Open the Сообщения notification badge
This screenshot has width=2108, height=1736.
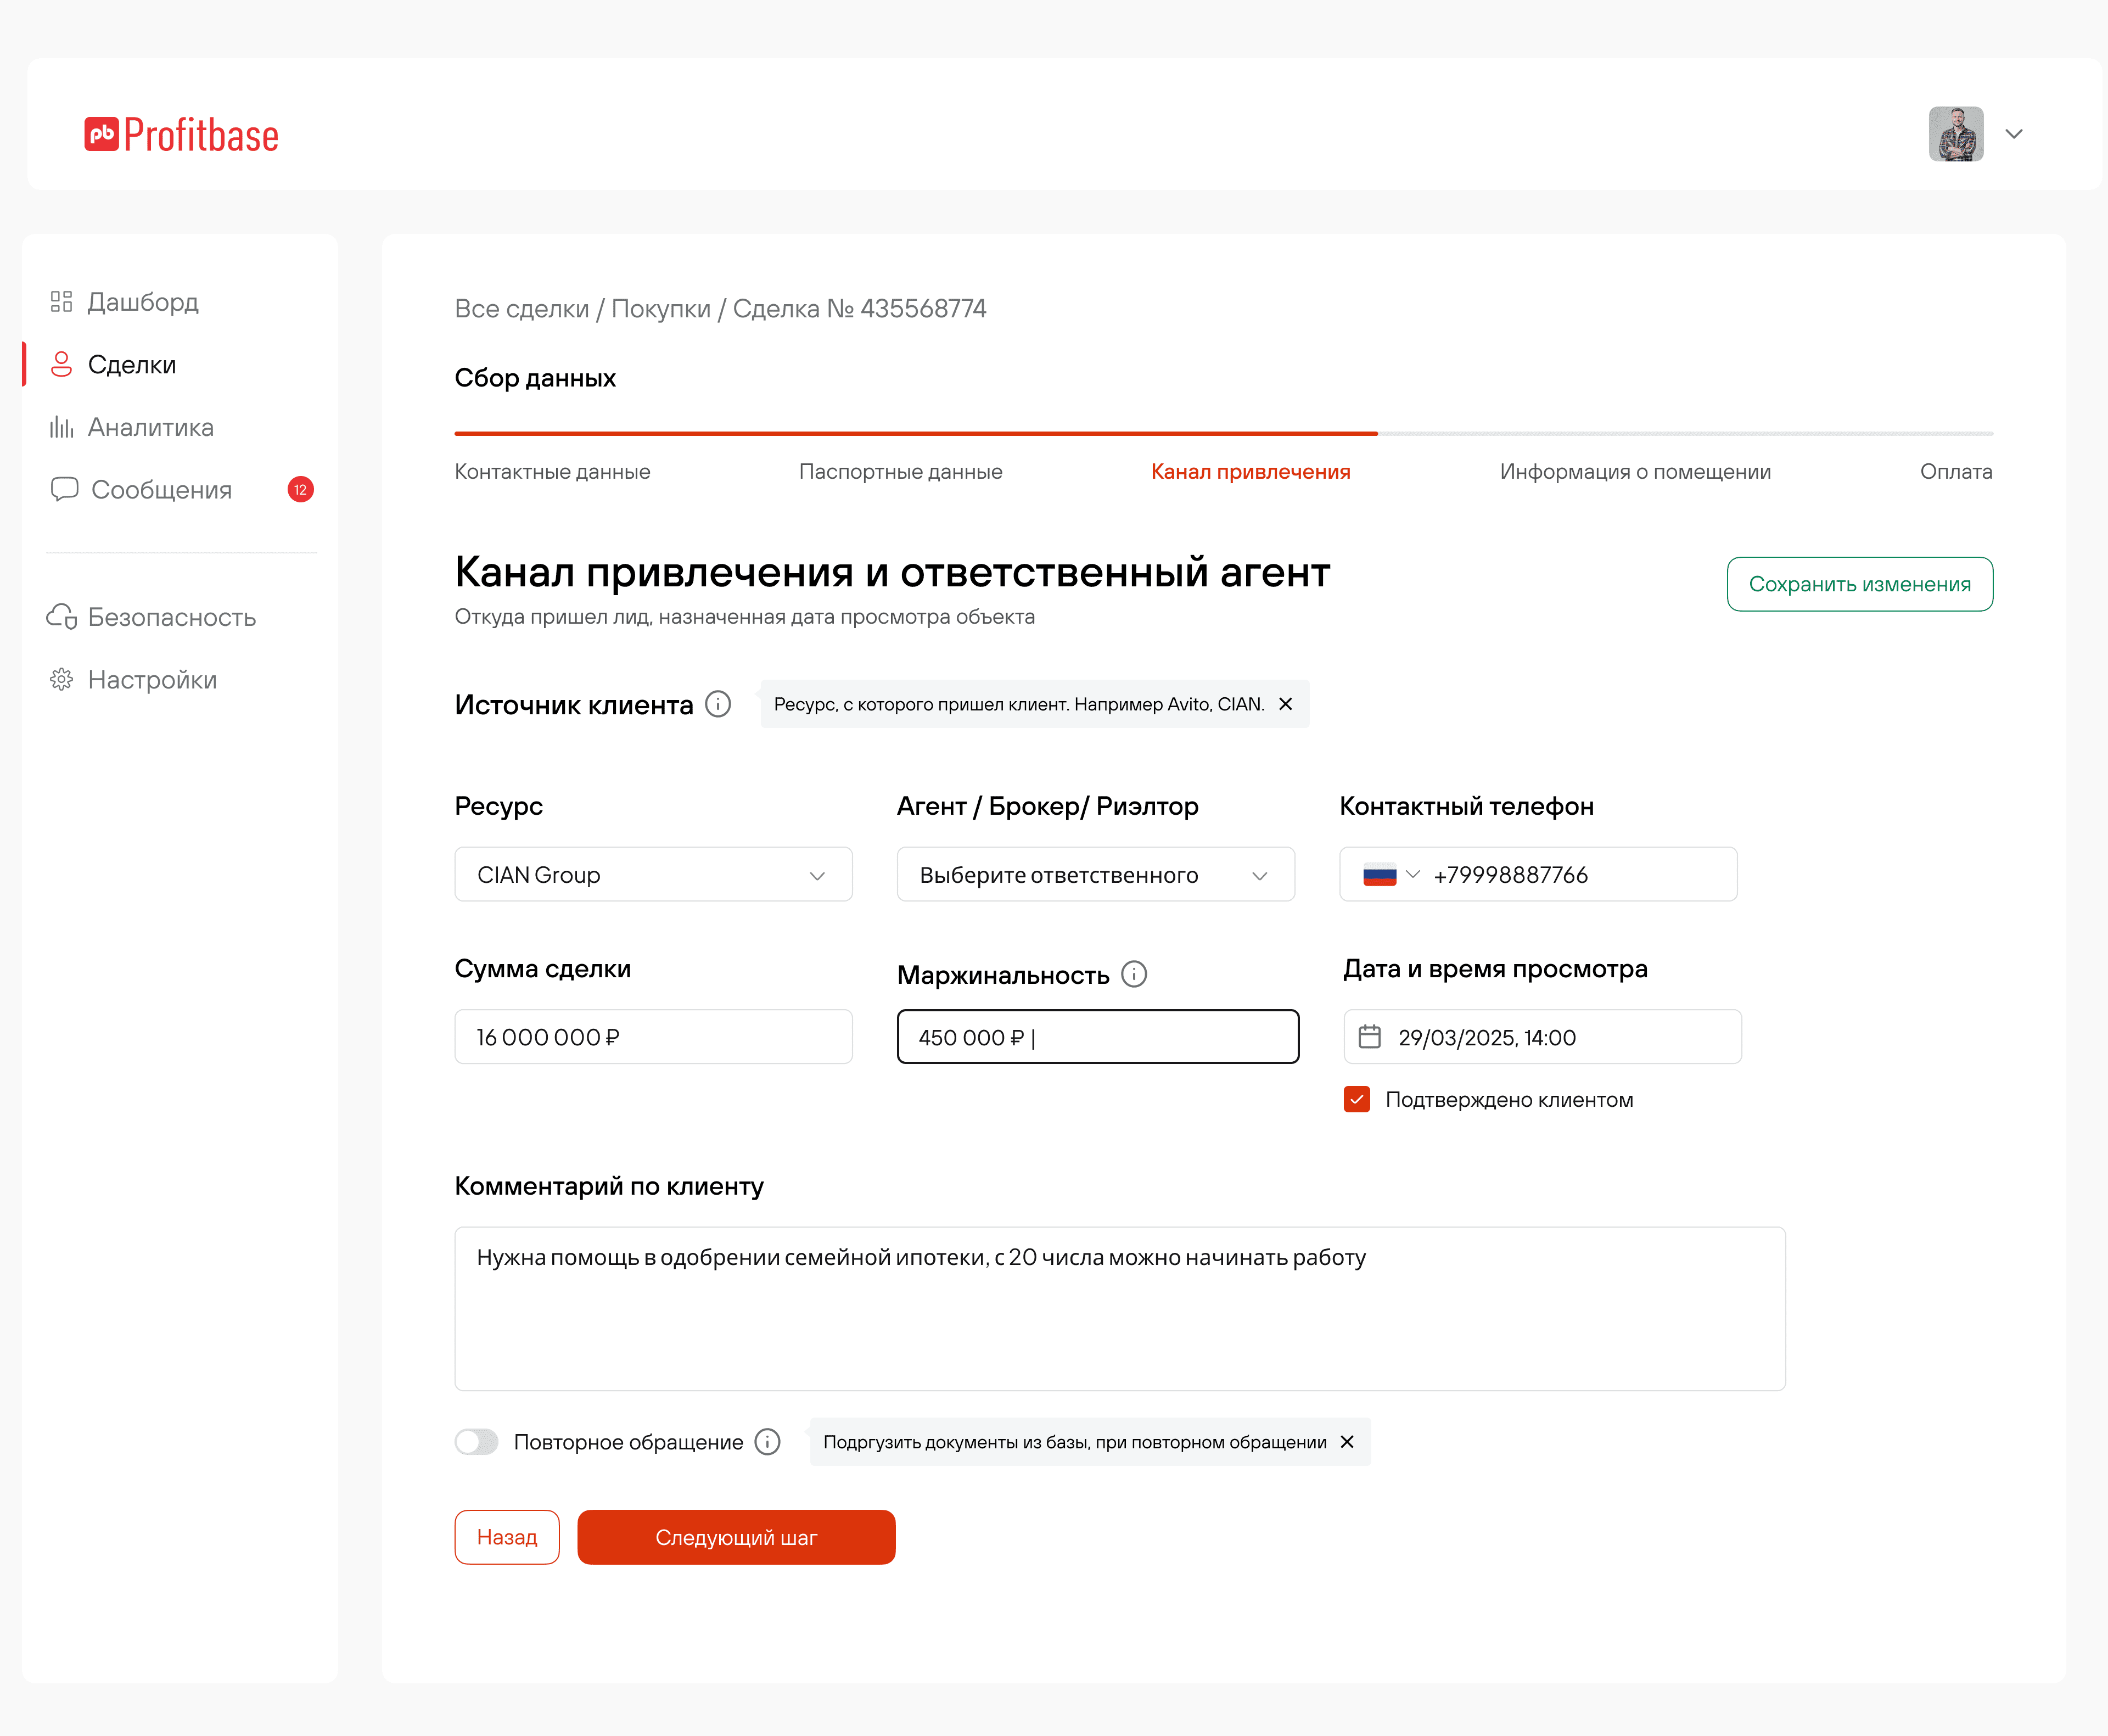pos(300,489)
